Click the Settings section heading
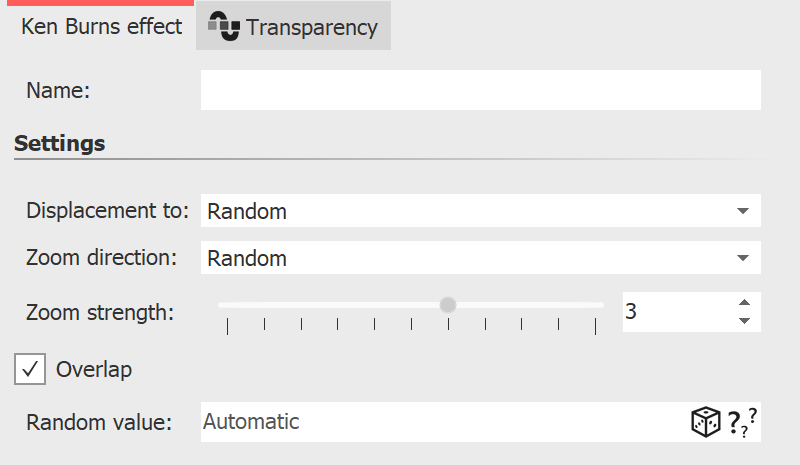 [60, 143]
